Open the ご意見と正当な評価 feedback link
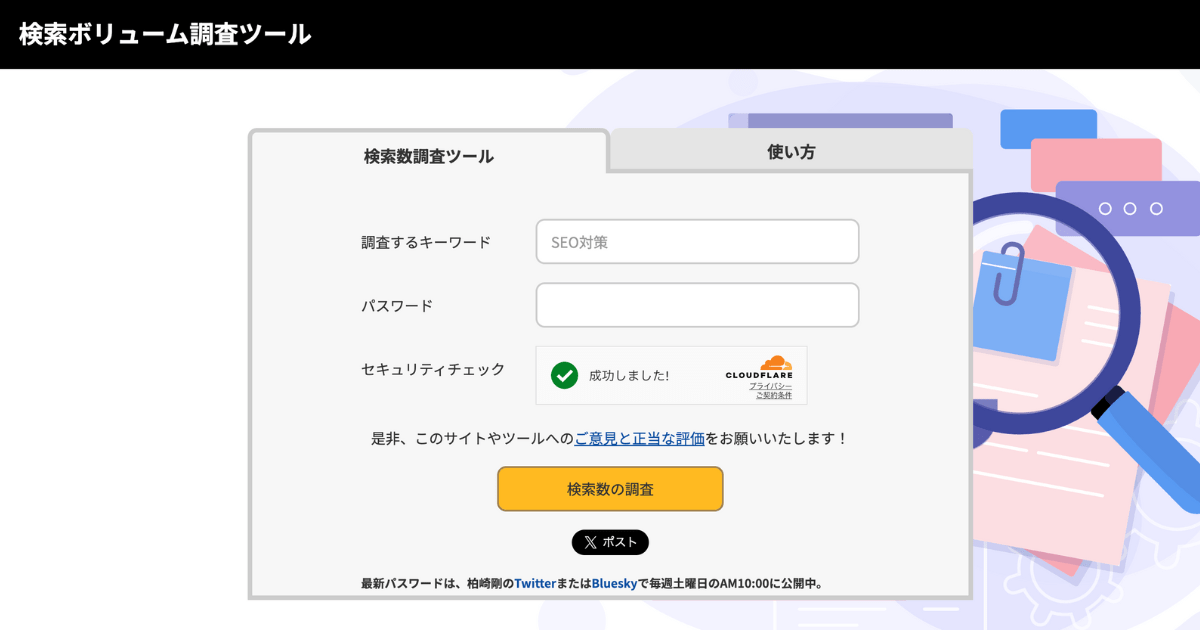1200x630 pixels. pos(641,439)
